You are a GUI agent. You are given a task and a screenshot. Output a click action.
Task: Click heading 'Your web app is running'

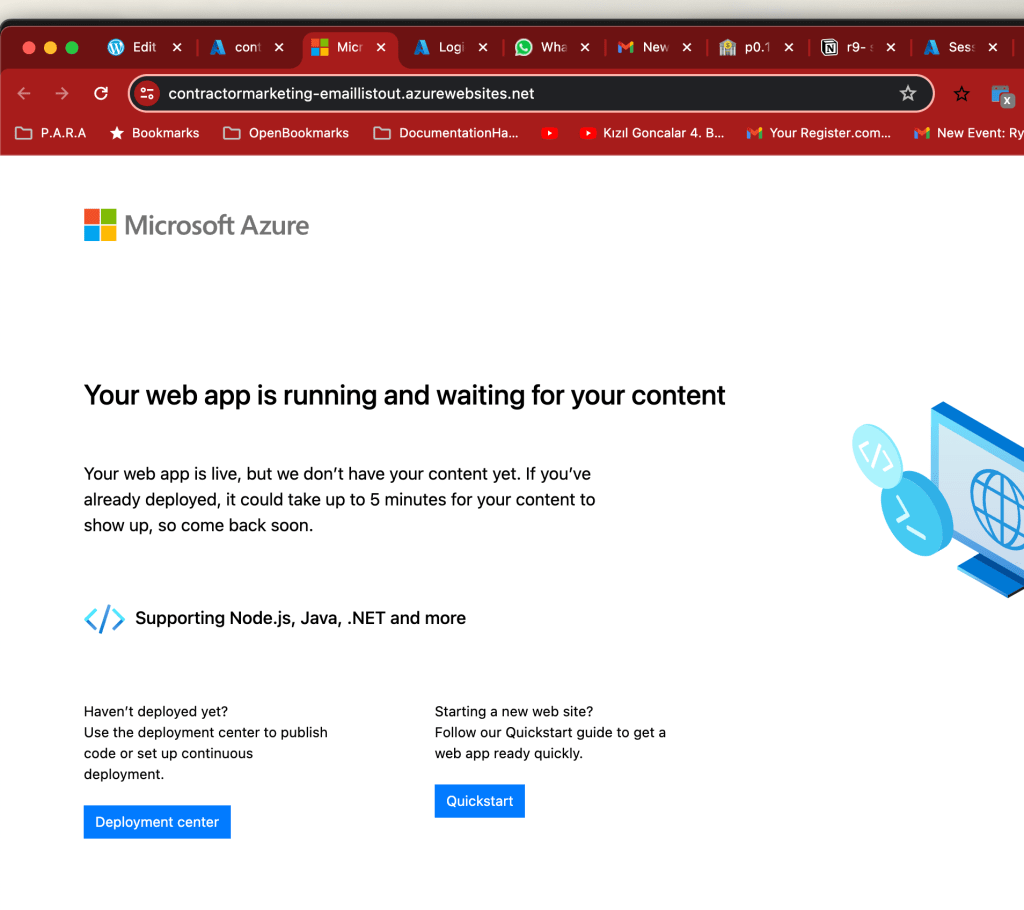pyautogui.click(x=404, y=395)
